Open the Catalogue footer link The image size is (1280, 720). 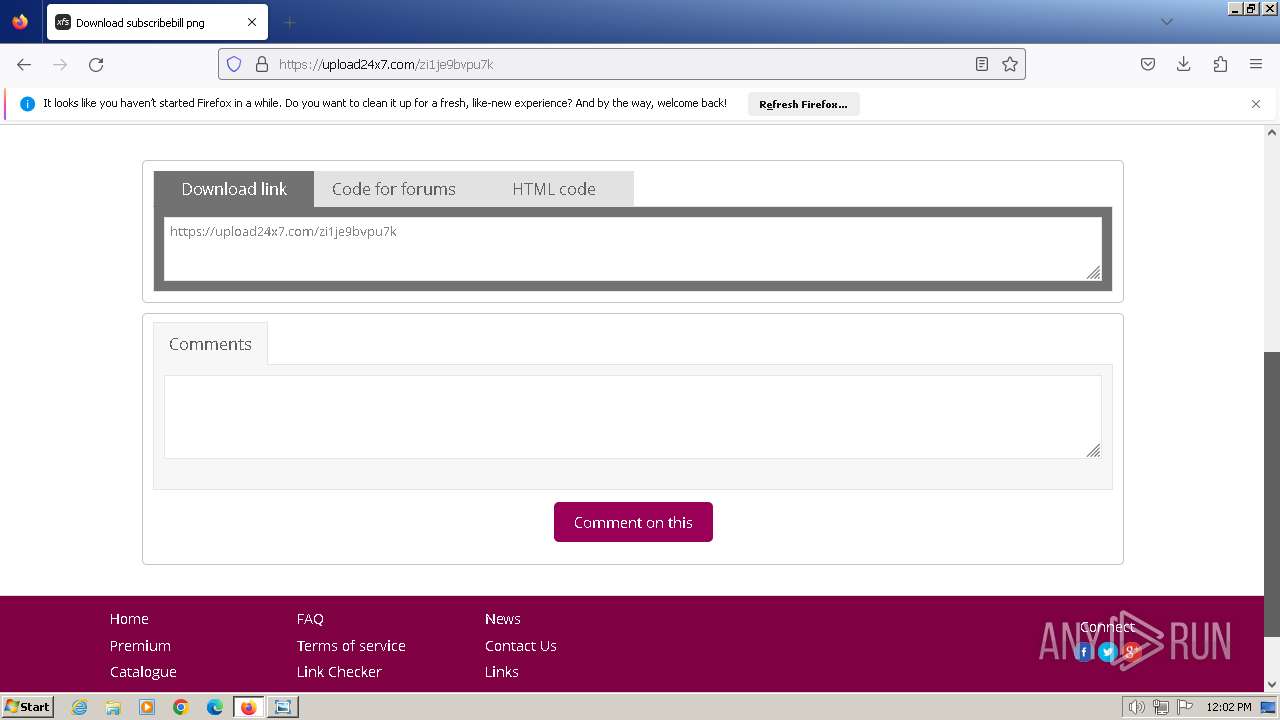pyautogui.click(x=143, y=672)
